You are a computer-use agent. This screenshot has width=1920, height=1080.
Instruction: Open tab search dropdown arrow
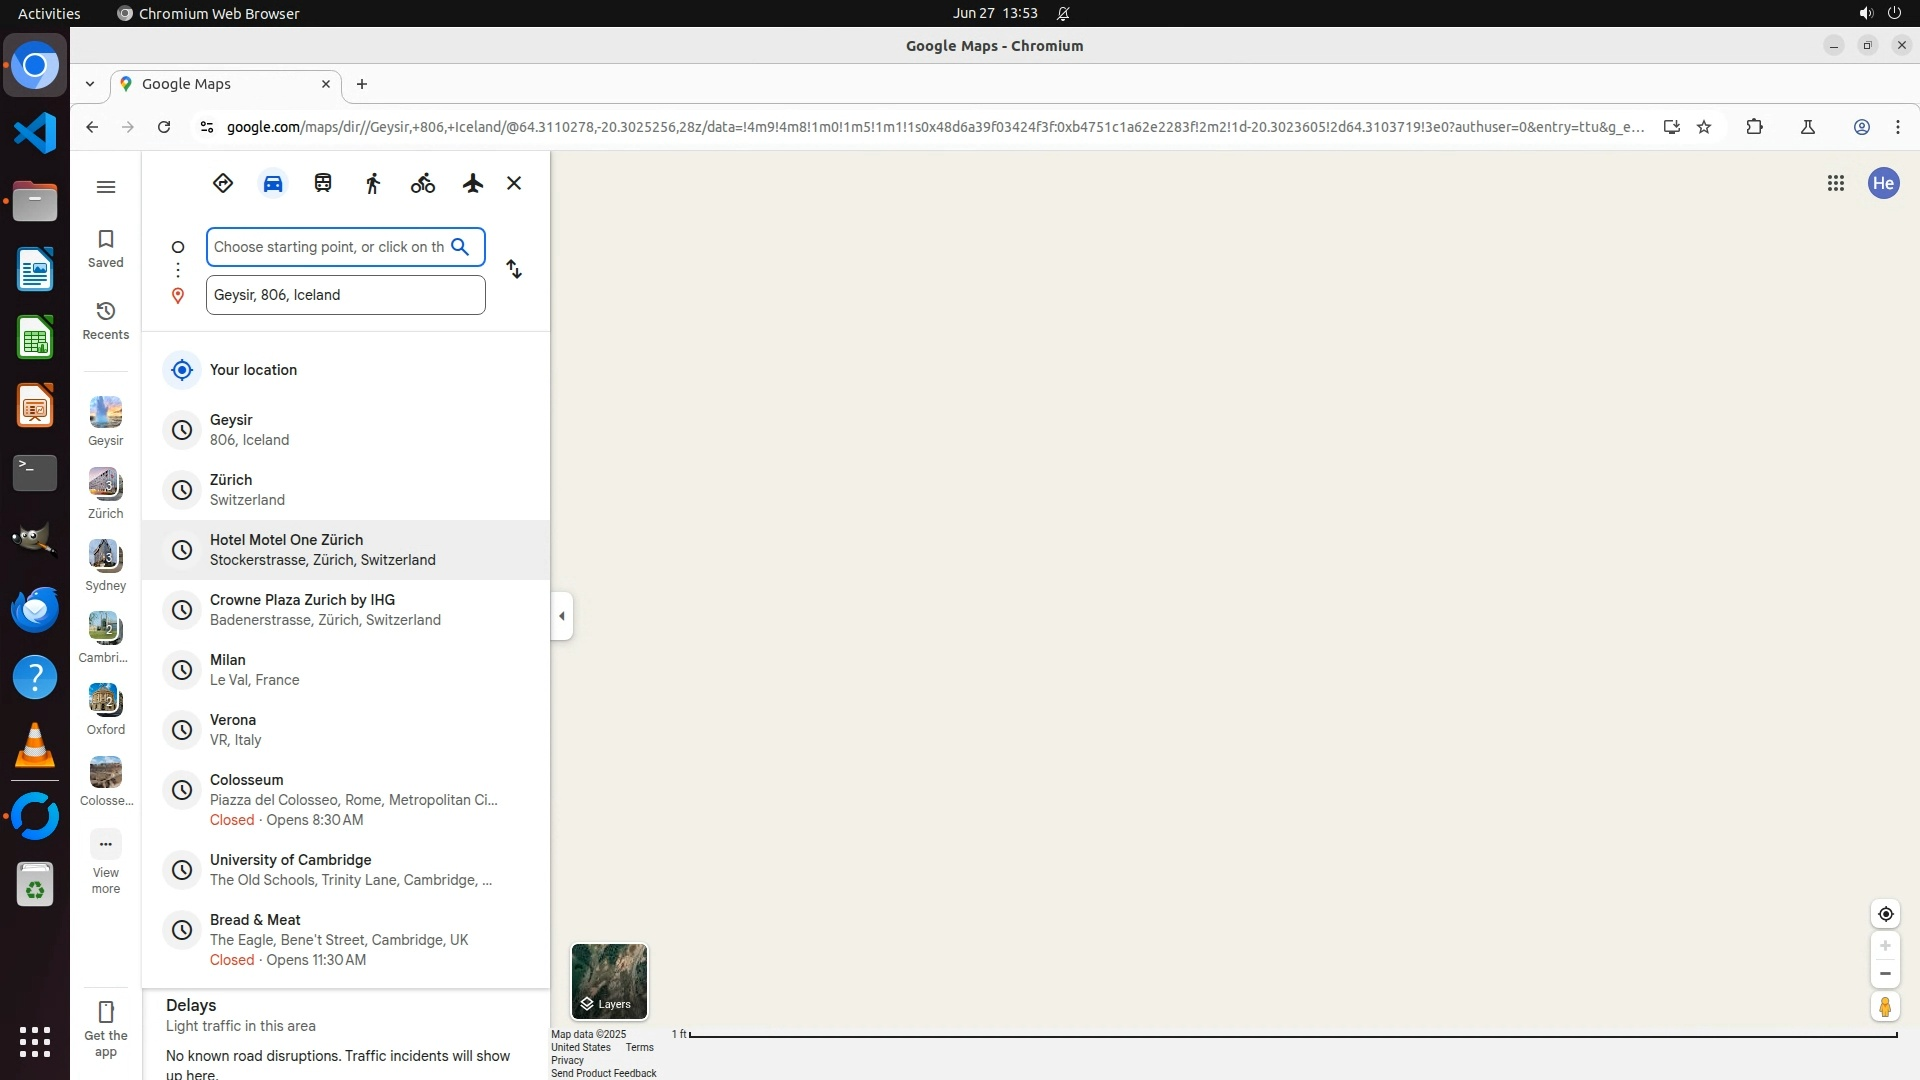pos(90,85)
